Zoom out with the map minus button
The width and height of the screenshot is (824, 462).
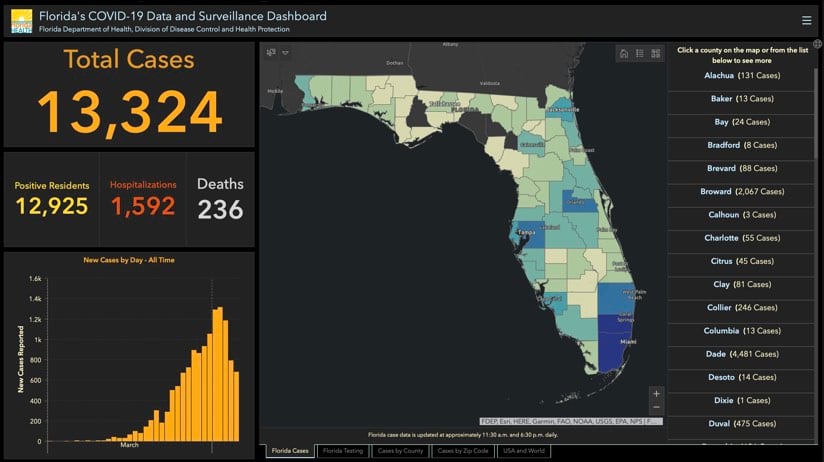[x=656, y=407]
